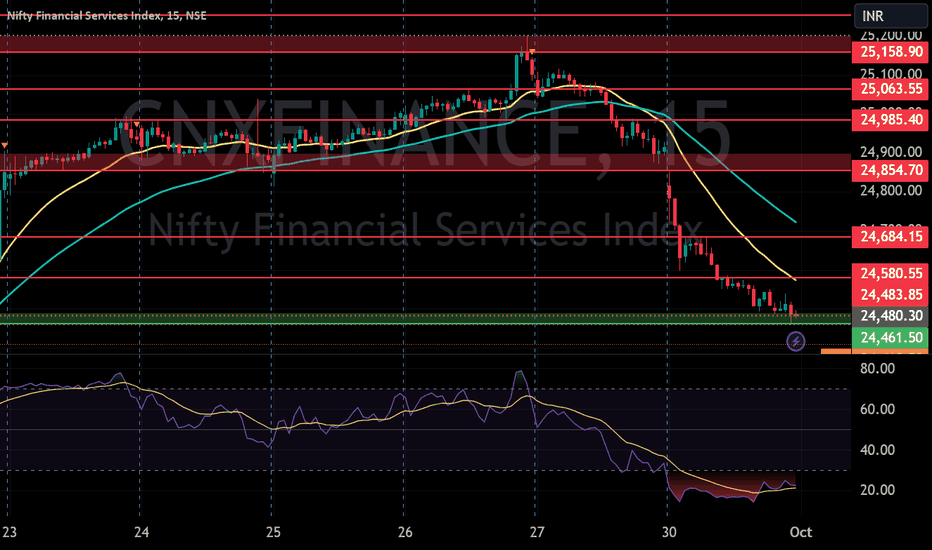This screenshot has width=932, height=550.
Task: Click the 25,100.00 price scale value
Action: click(x=891, y=74)
